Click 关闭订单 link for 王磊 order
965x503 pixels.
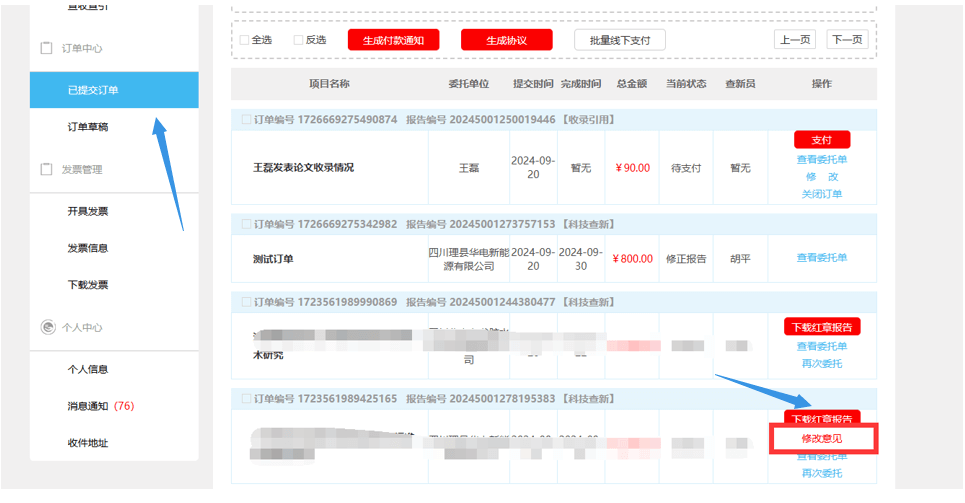tap(821, 194)
